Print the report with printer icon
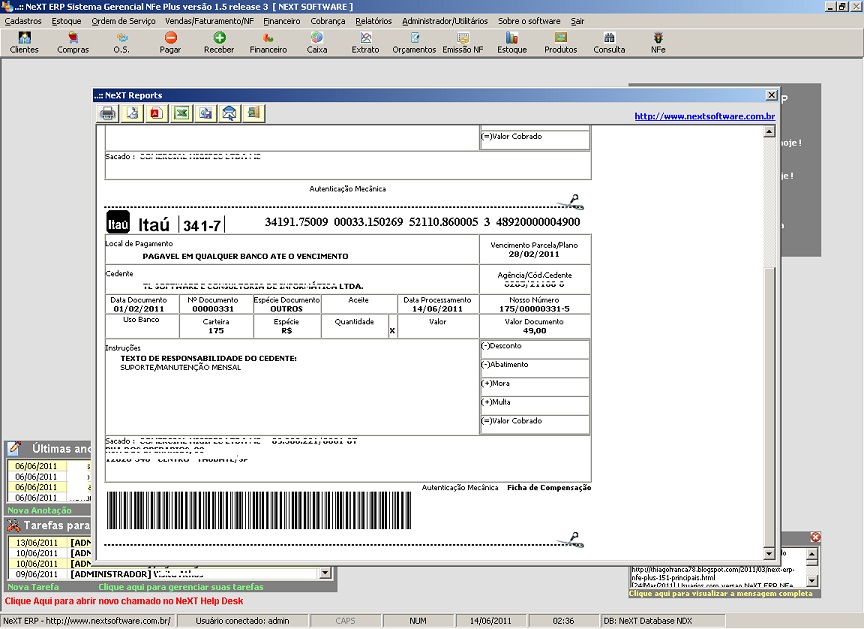The height and width of the screenshot is (629, 864). coord(108,113)
